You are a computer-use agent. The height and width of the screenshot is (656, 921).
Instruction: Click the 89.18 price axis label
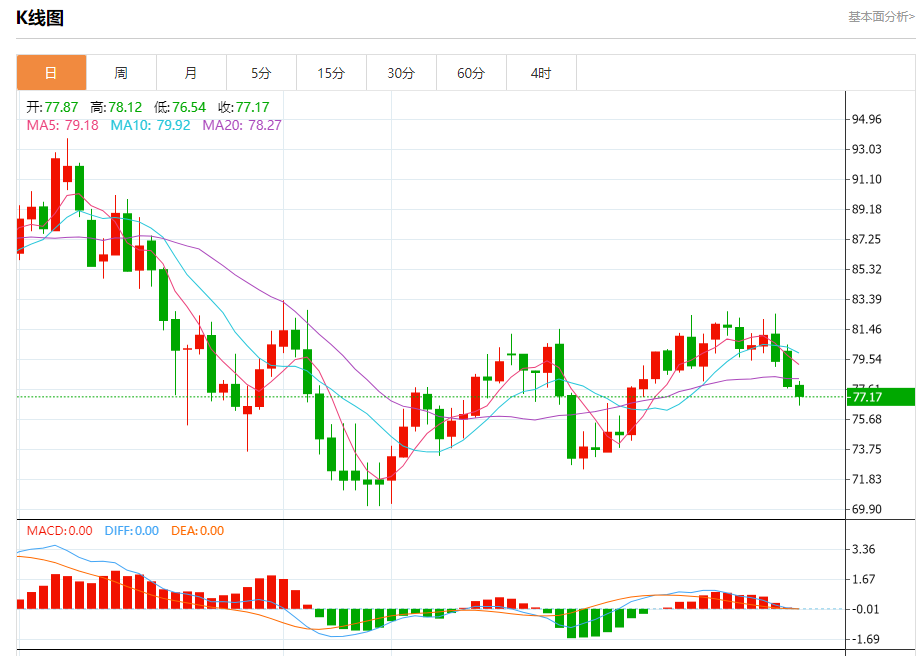867,209
